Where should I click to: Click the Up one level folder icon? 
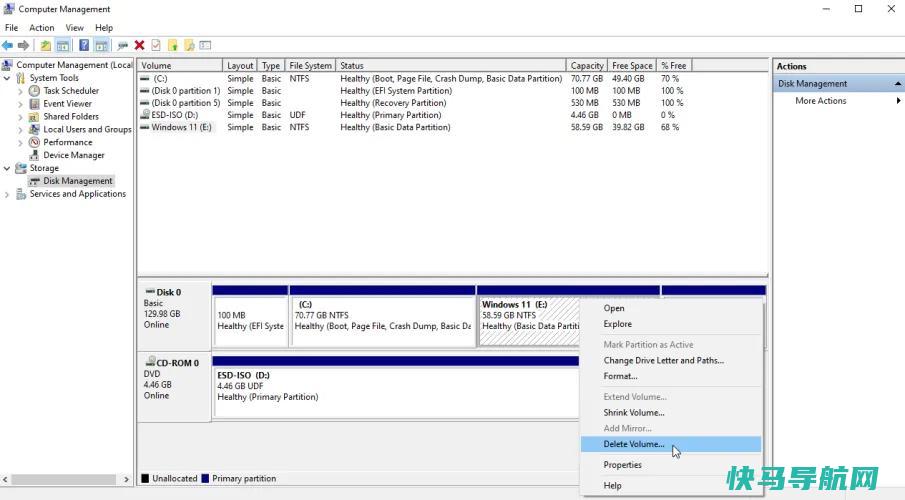click(x=46, y=45)
